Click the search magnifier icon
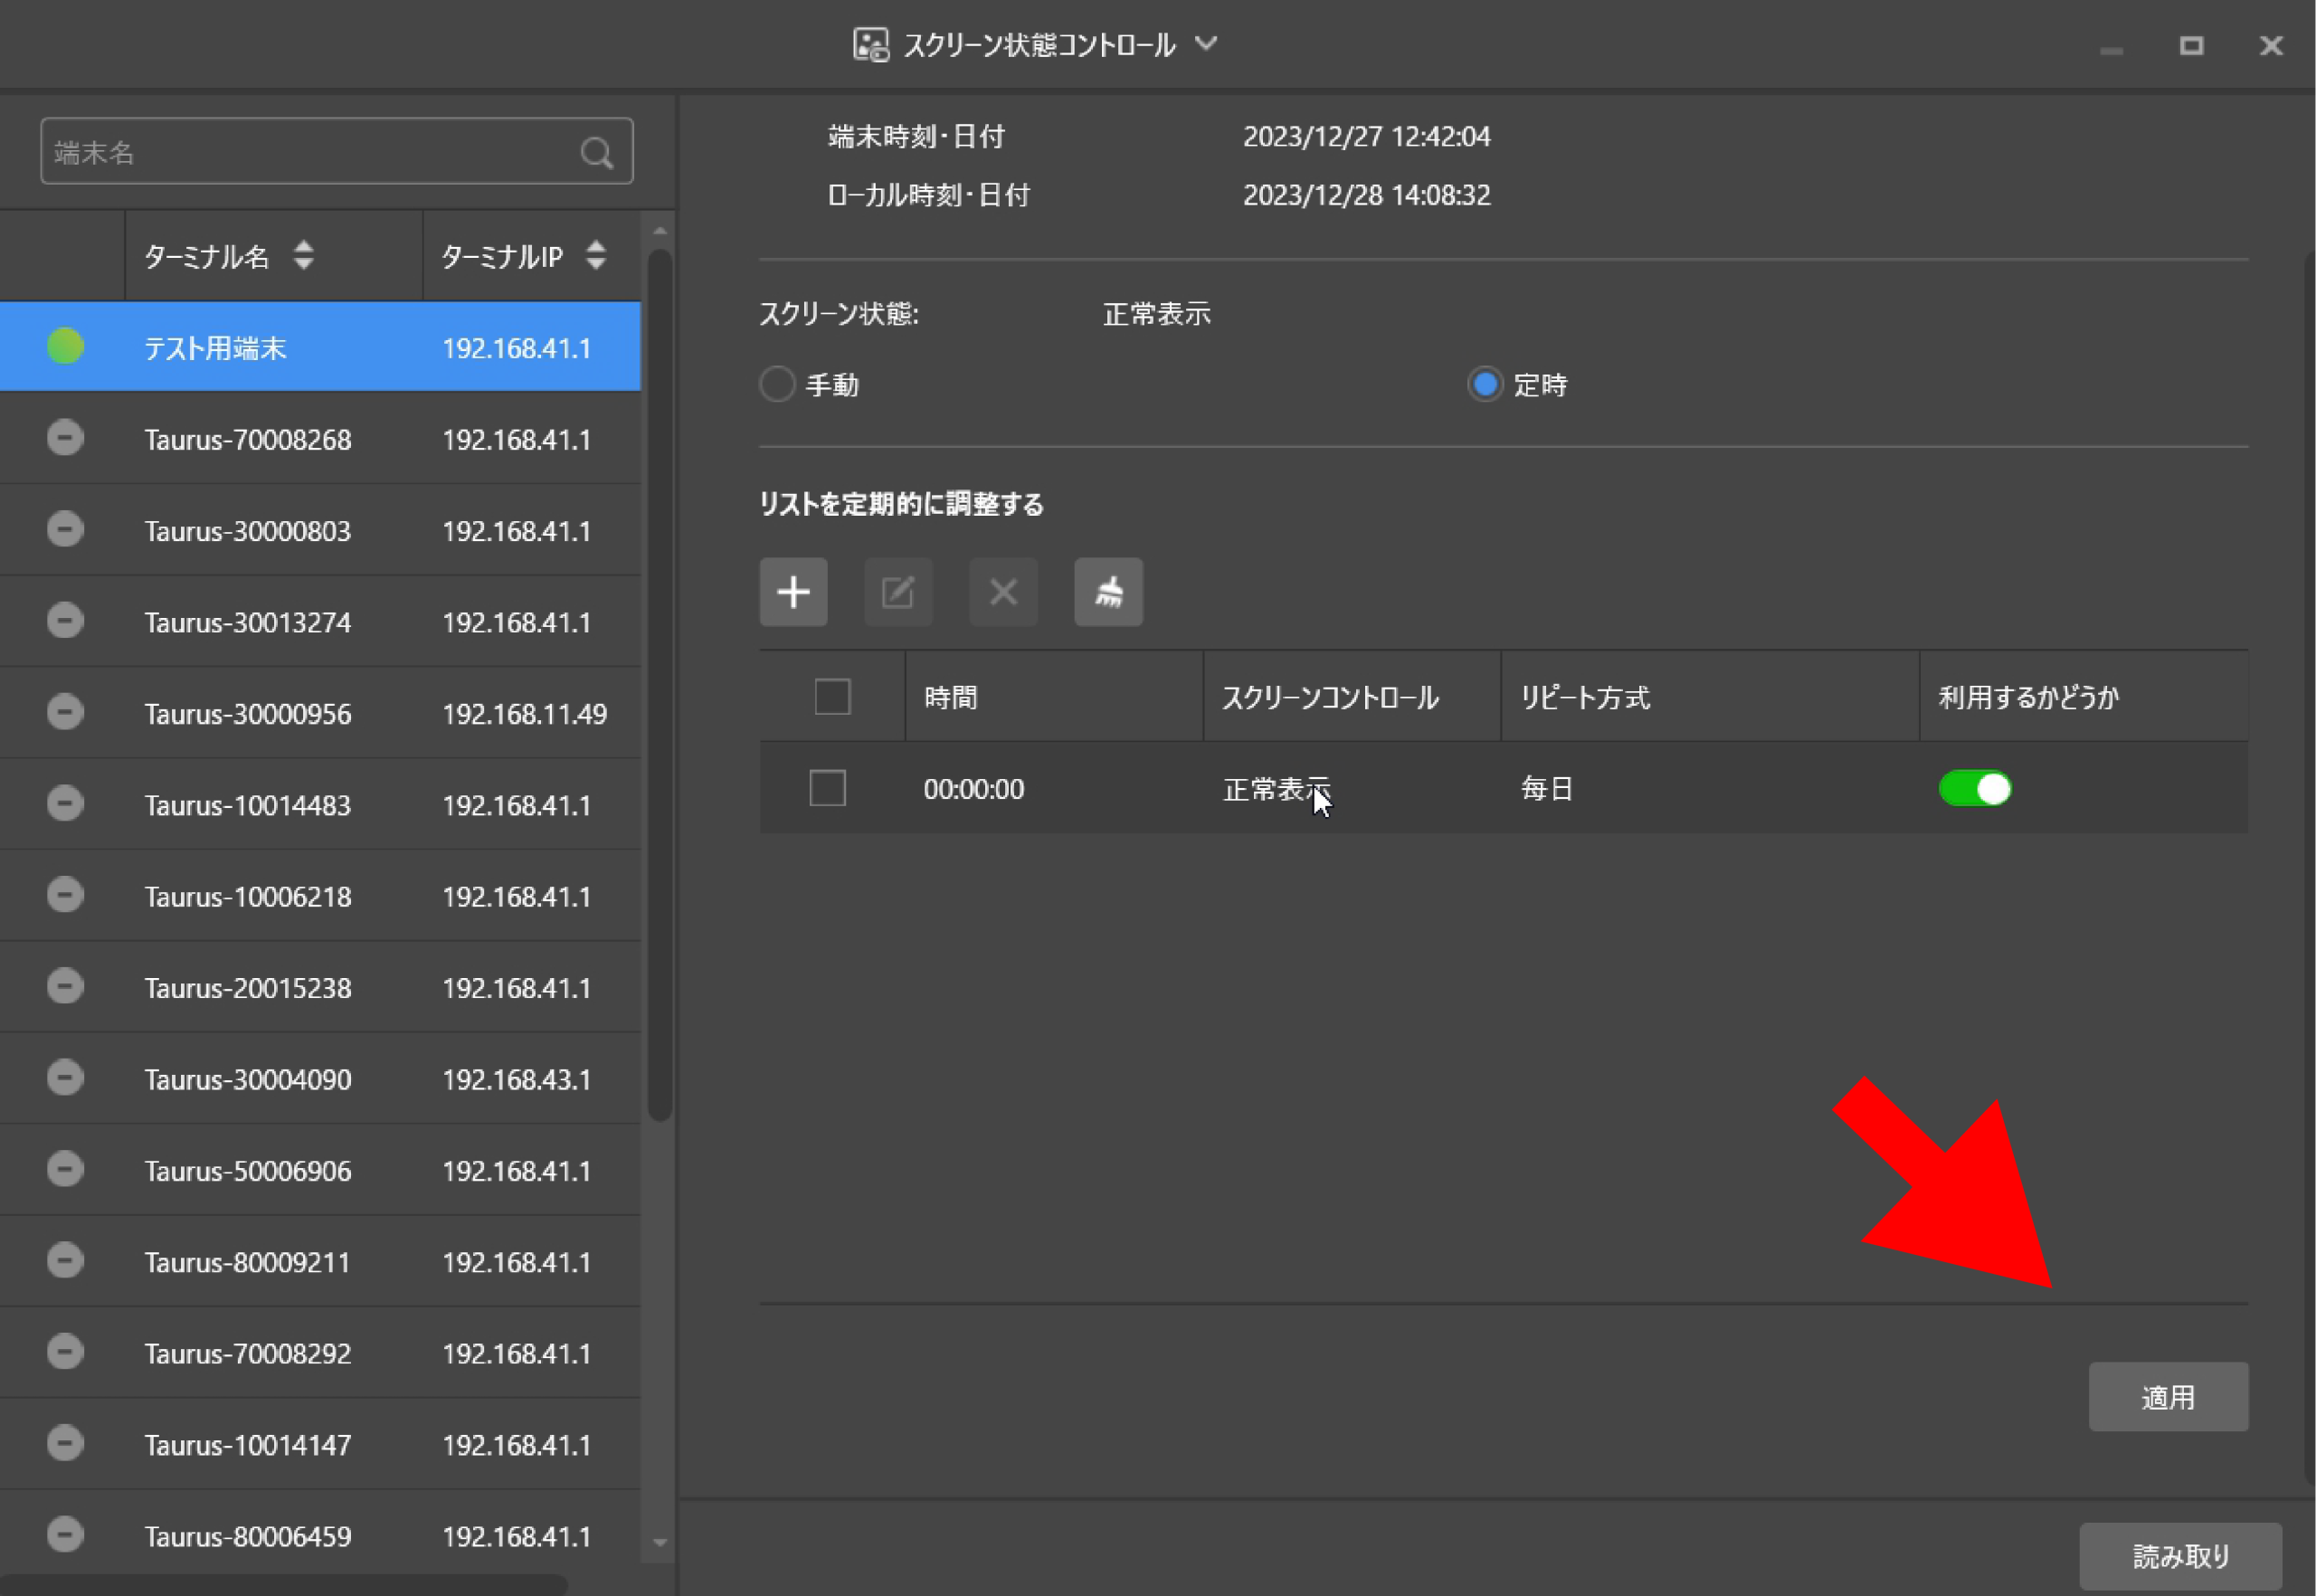The height and width of the screenshot is (1596, 2316). 597,152
